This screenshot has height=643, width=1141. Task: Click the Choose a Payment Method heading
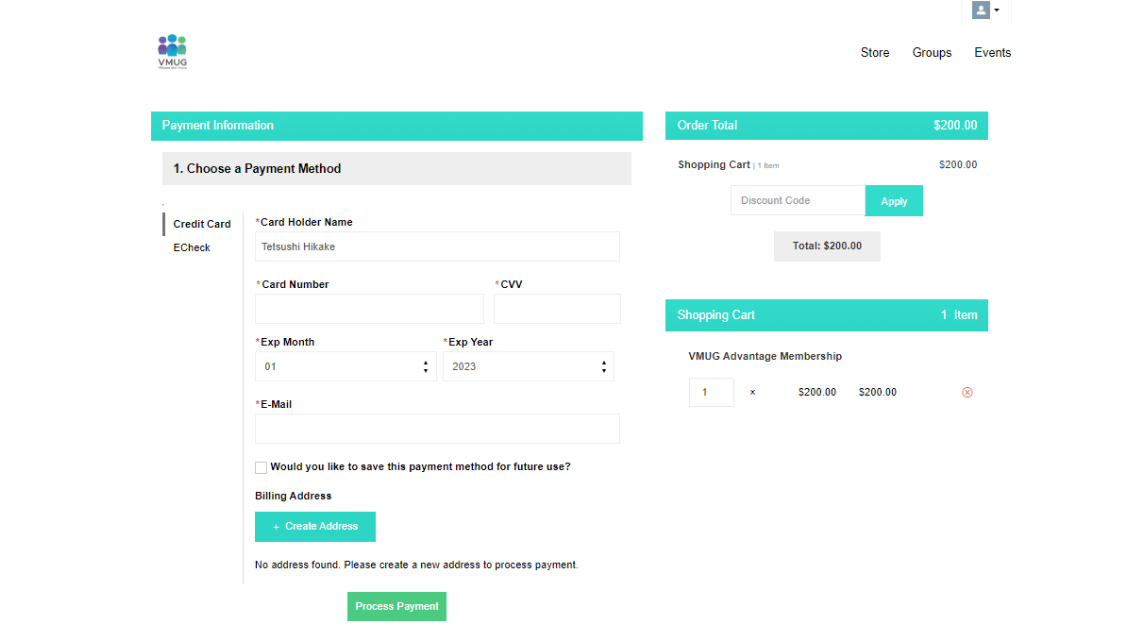click(x=397, y=169)
